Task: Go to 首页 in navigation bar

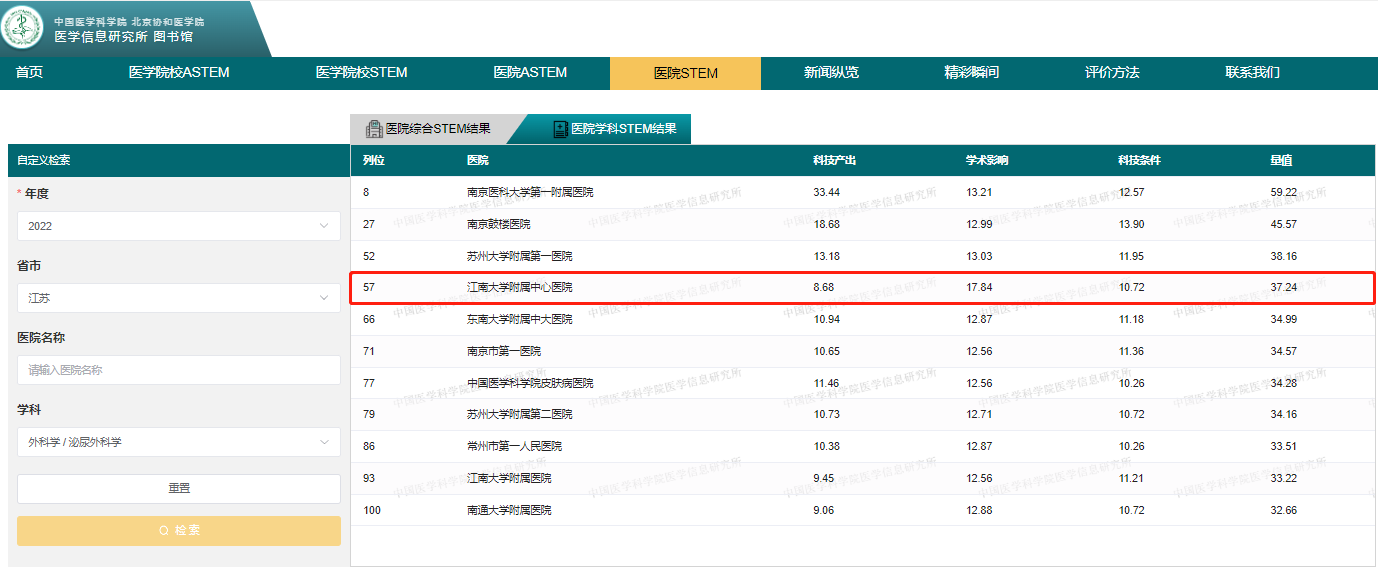Action: pos(30,73)
